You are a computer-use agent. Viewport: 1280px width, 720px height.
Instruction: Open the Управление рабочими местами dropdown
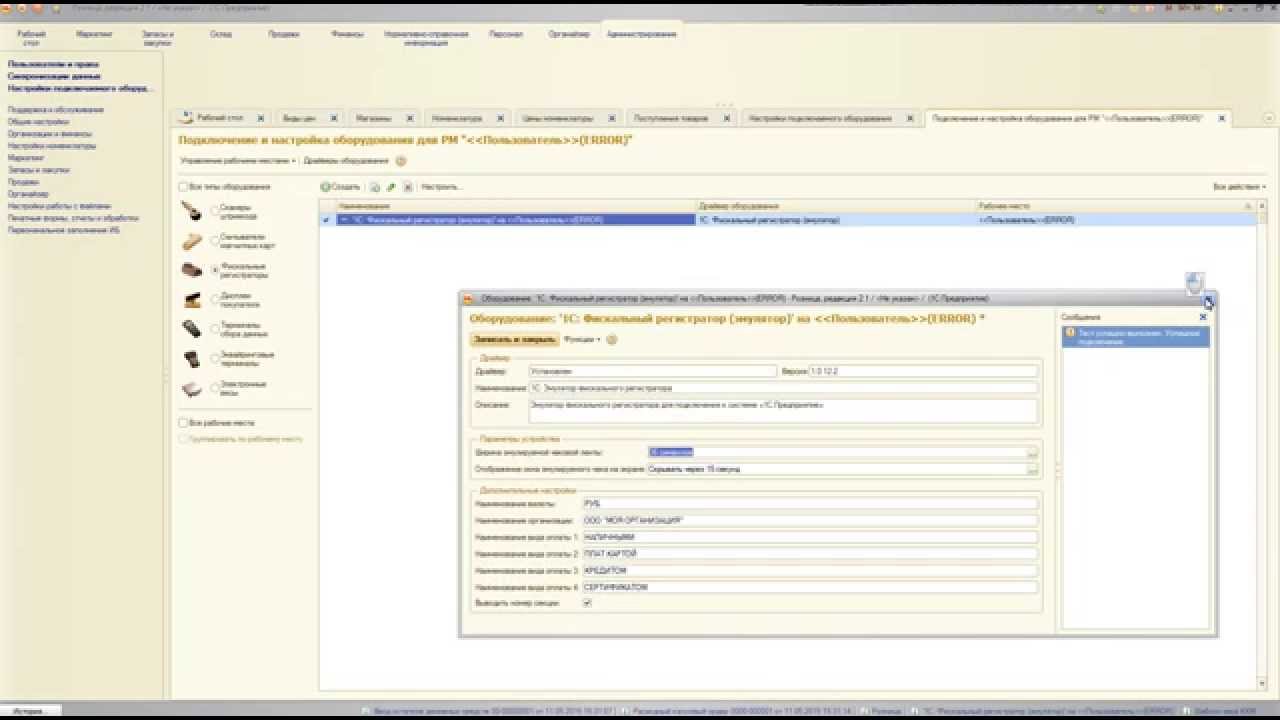(238, 161)
